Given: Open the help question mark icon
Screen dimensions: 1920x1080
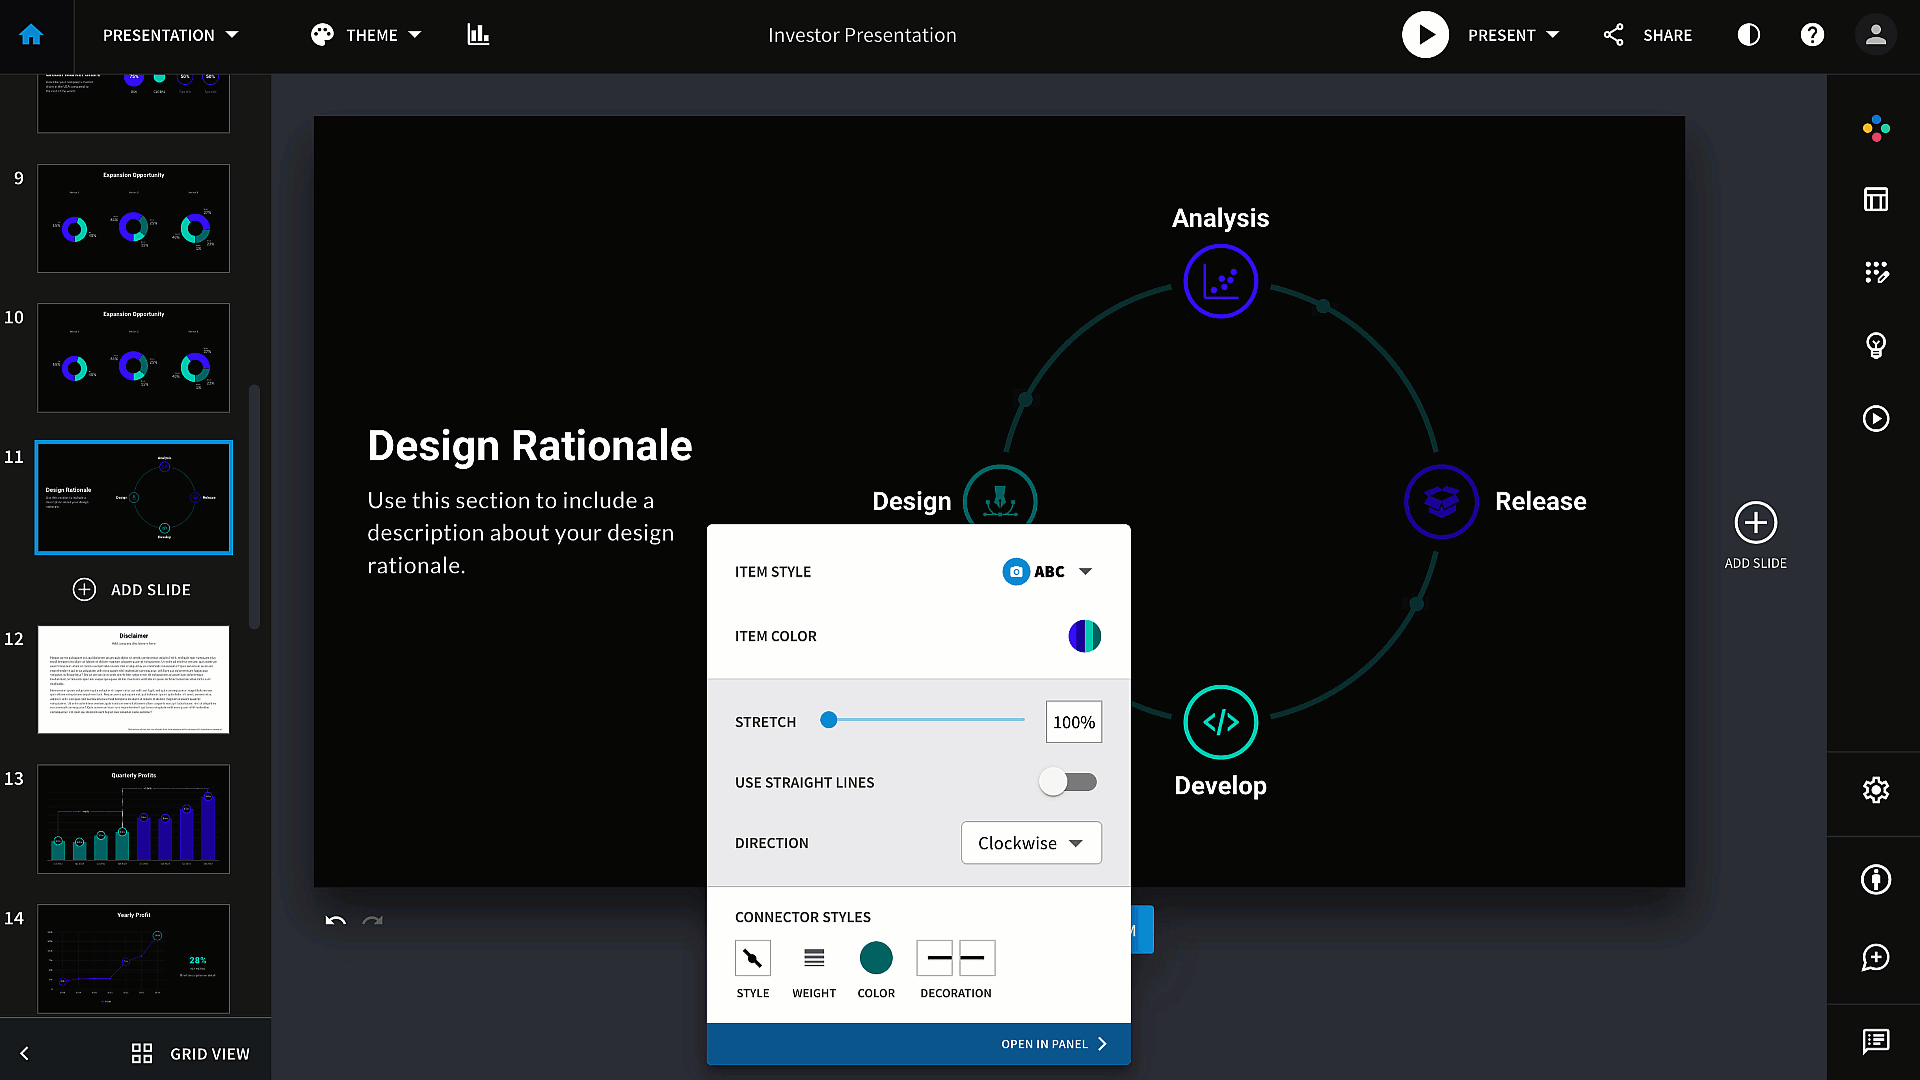Looking at the screenshot, I should [x=1812, y=35].
